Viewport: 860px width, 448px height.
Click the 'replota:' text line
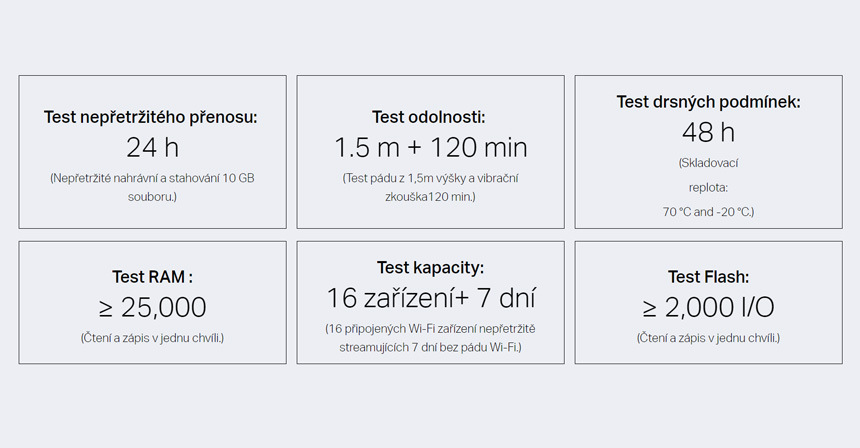click(708, 187)
